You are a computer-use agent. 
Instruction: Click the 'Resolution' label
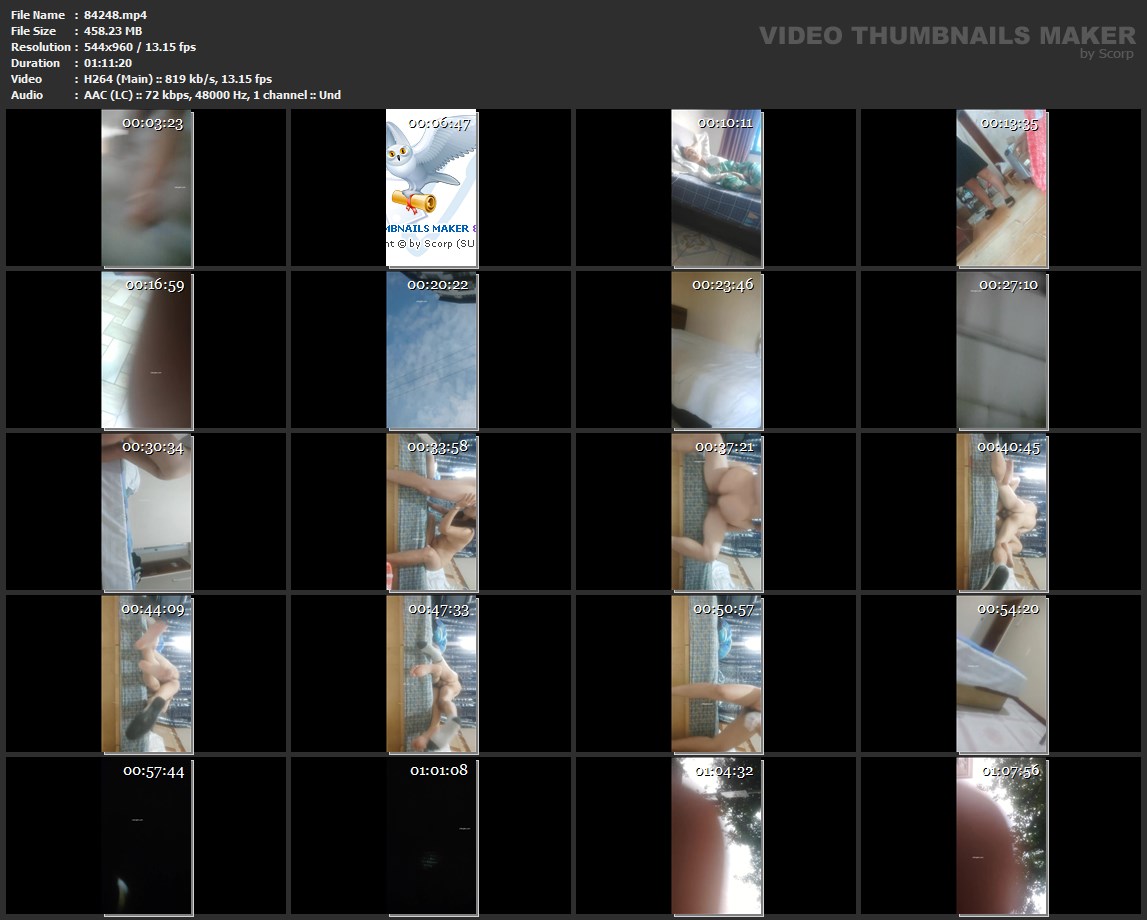click(41, 47)
